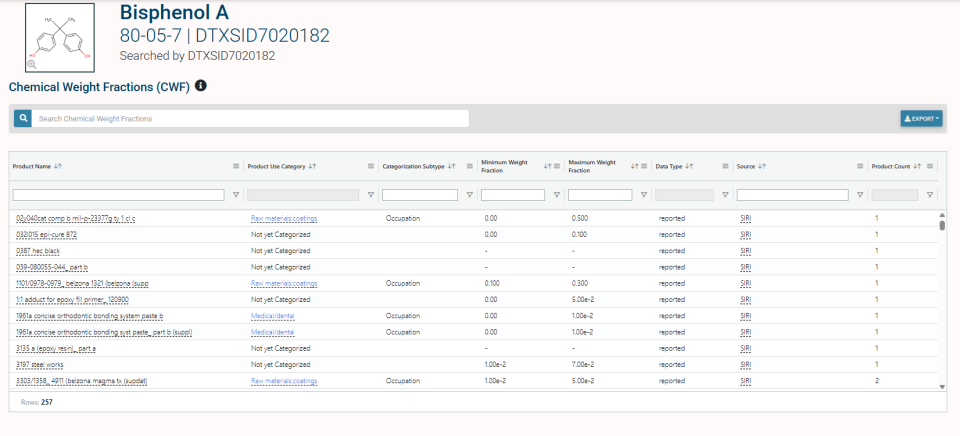Open the filter icon for the Product Name column
The width and height of the screenshot is (960, 436).
pyautogui.click(x=236, y=195)
